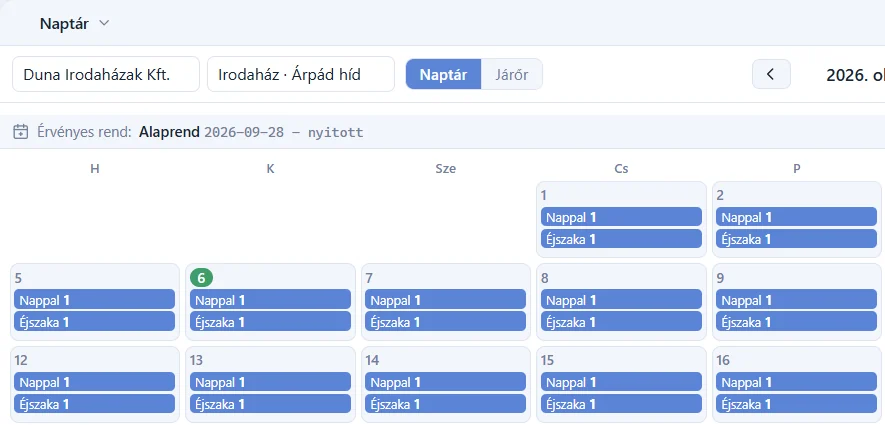
Task: Open the Éjszaka 1 shift on day 2
Action: point(796,239)
